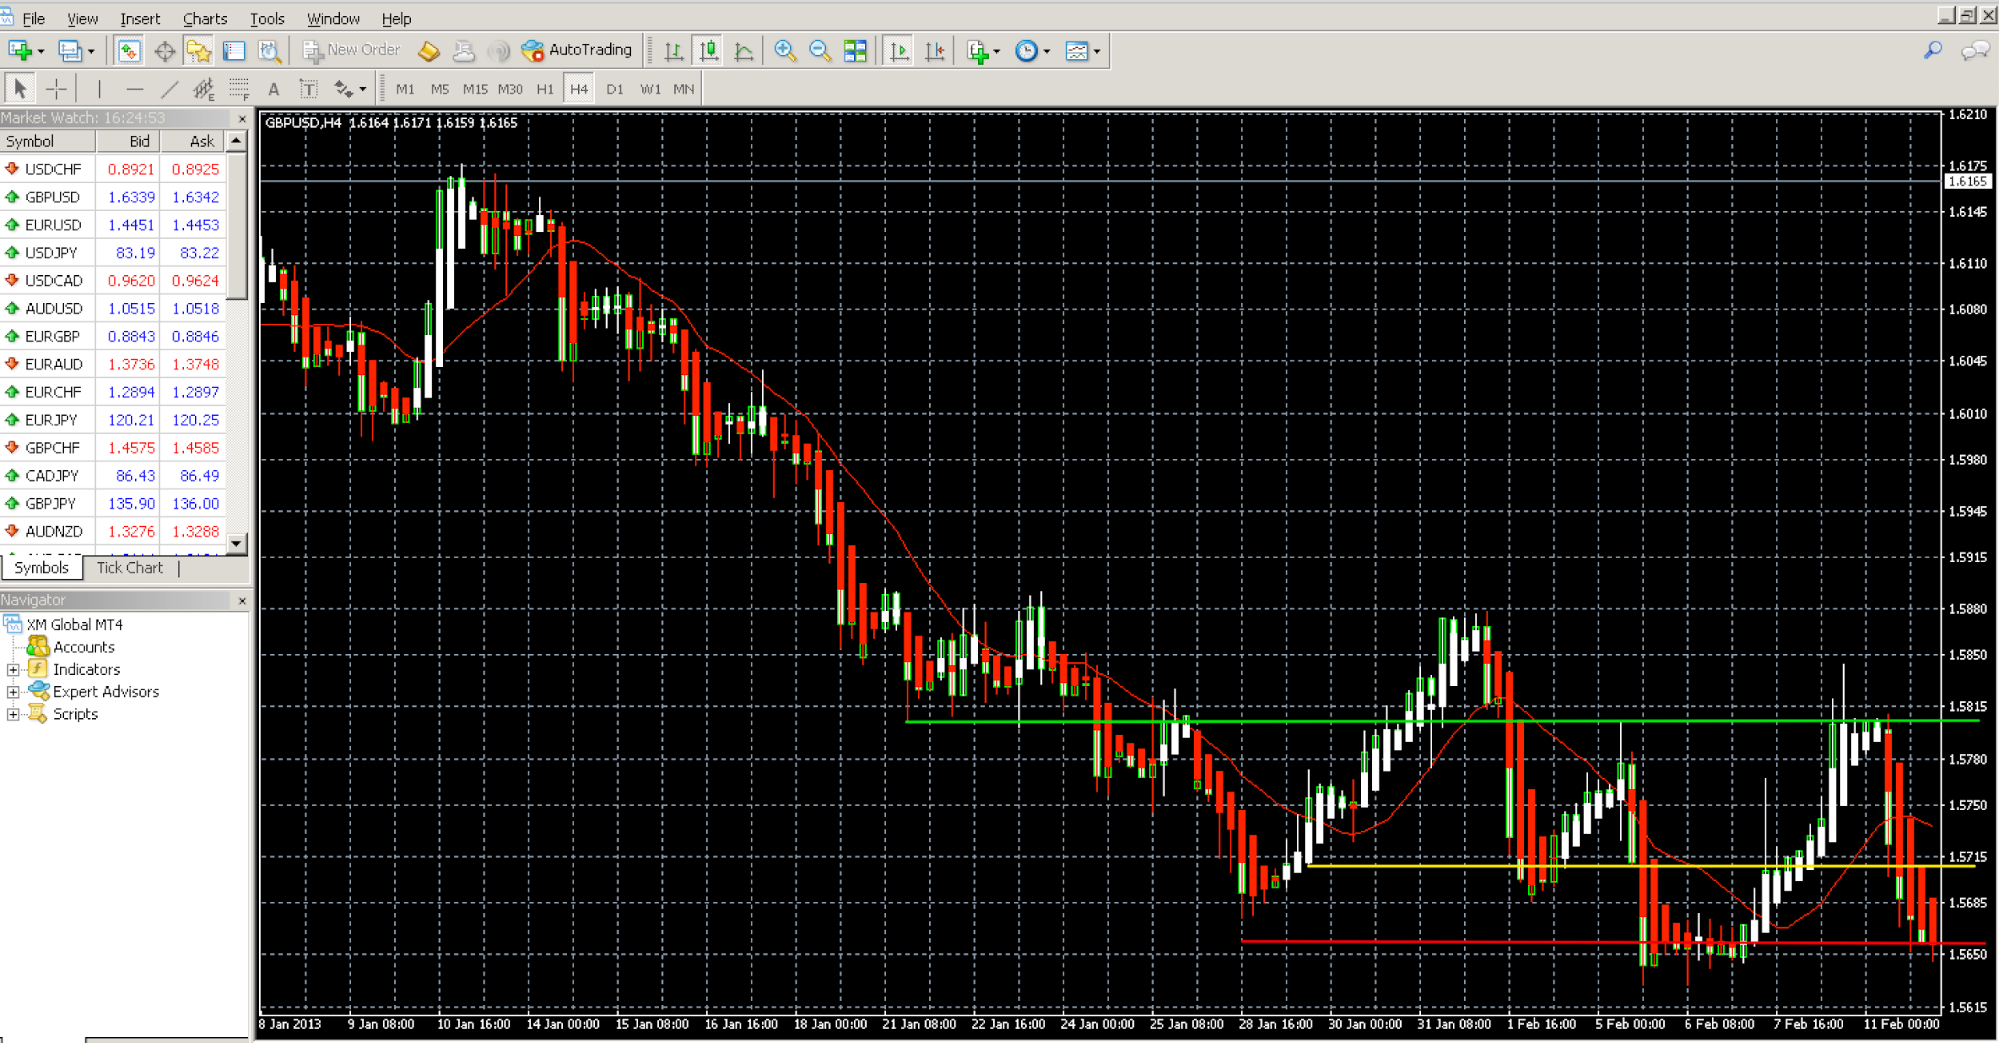The height and width of the screenshot is (1043, 1999).
Task: Open the Charts menu
Action: click(204, 18)
